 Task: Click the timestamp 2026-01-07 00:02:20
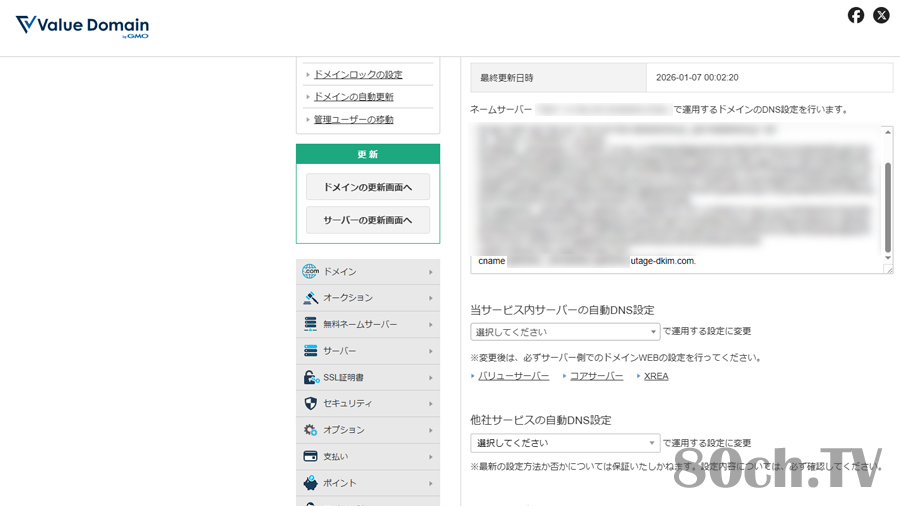coord(697,77)
